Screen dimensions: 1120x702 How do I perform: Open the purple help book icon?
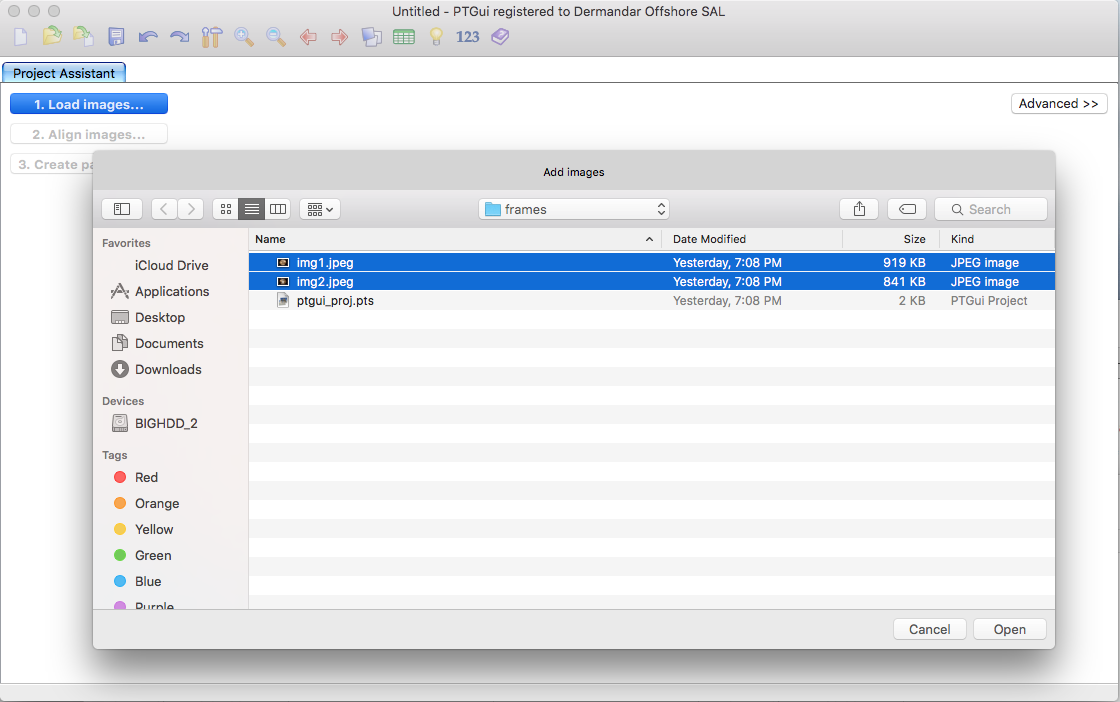(x=500, y=37)
